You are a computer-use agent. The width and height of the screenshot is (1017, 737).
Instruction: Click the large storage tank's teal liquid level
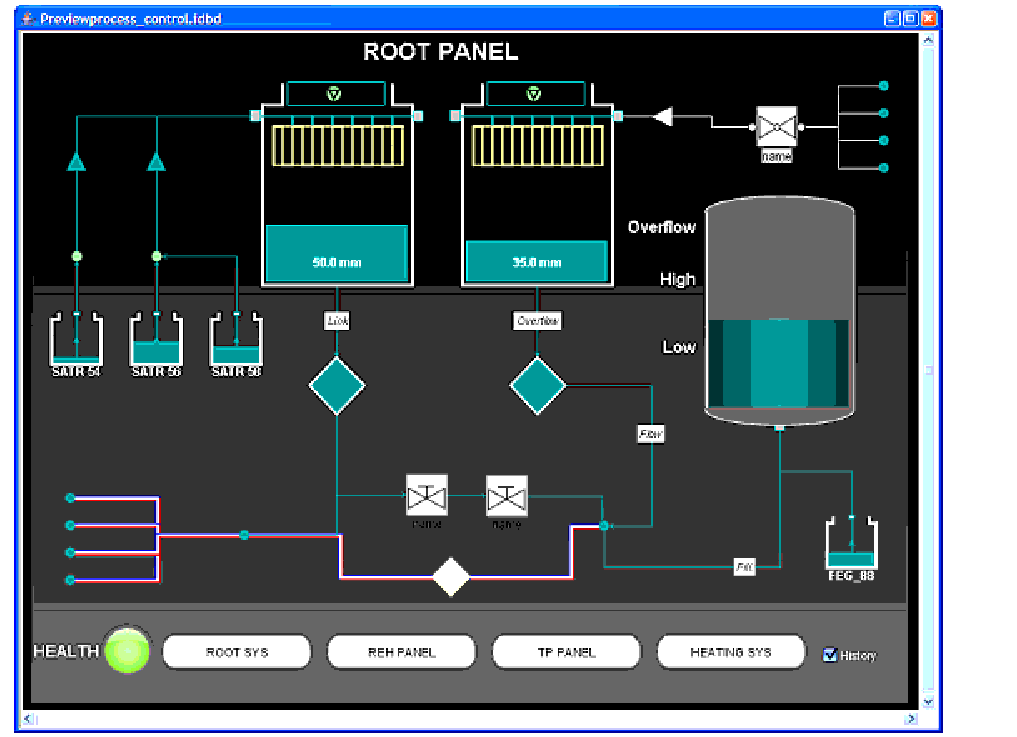pos(779,362)
